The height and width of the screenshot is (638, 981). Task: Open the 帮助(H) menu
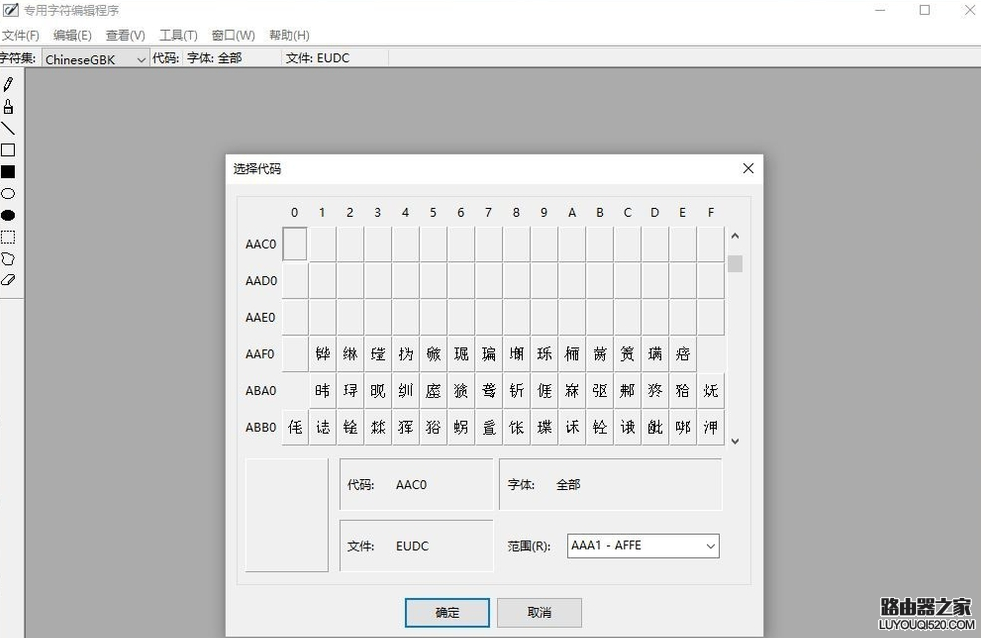point(288,35)
